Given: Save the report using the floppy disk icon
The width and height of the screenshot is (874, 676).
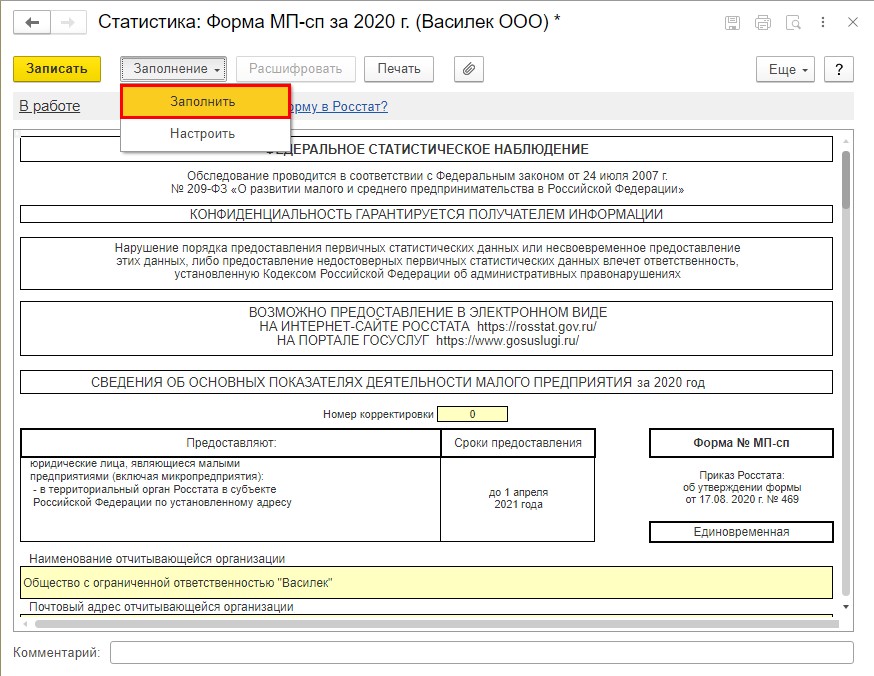Looking at the screenshot, I should [732, 23].
